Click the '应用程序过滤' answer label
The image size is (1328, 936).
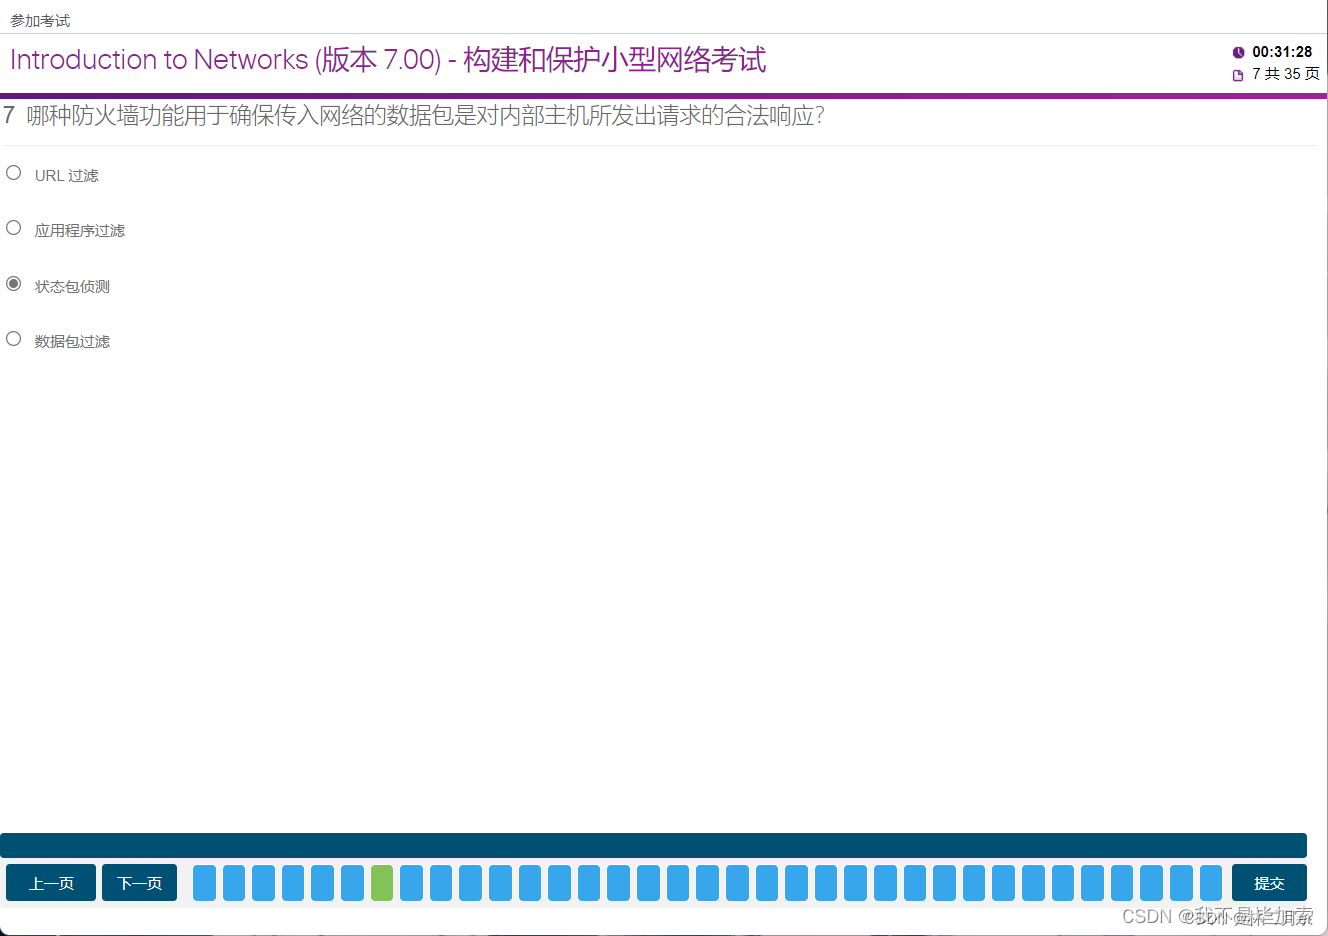pos(80,231)
